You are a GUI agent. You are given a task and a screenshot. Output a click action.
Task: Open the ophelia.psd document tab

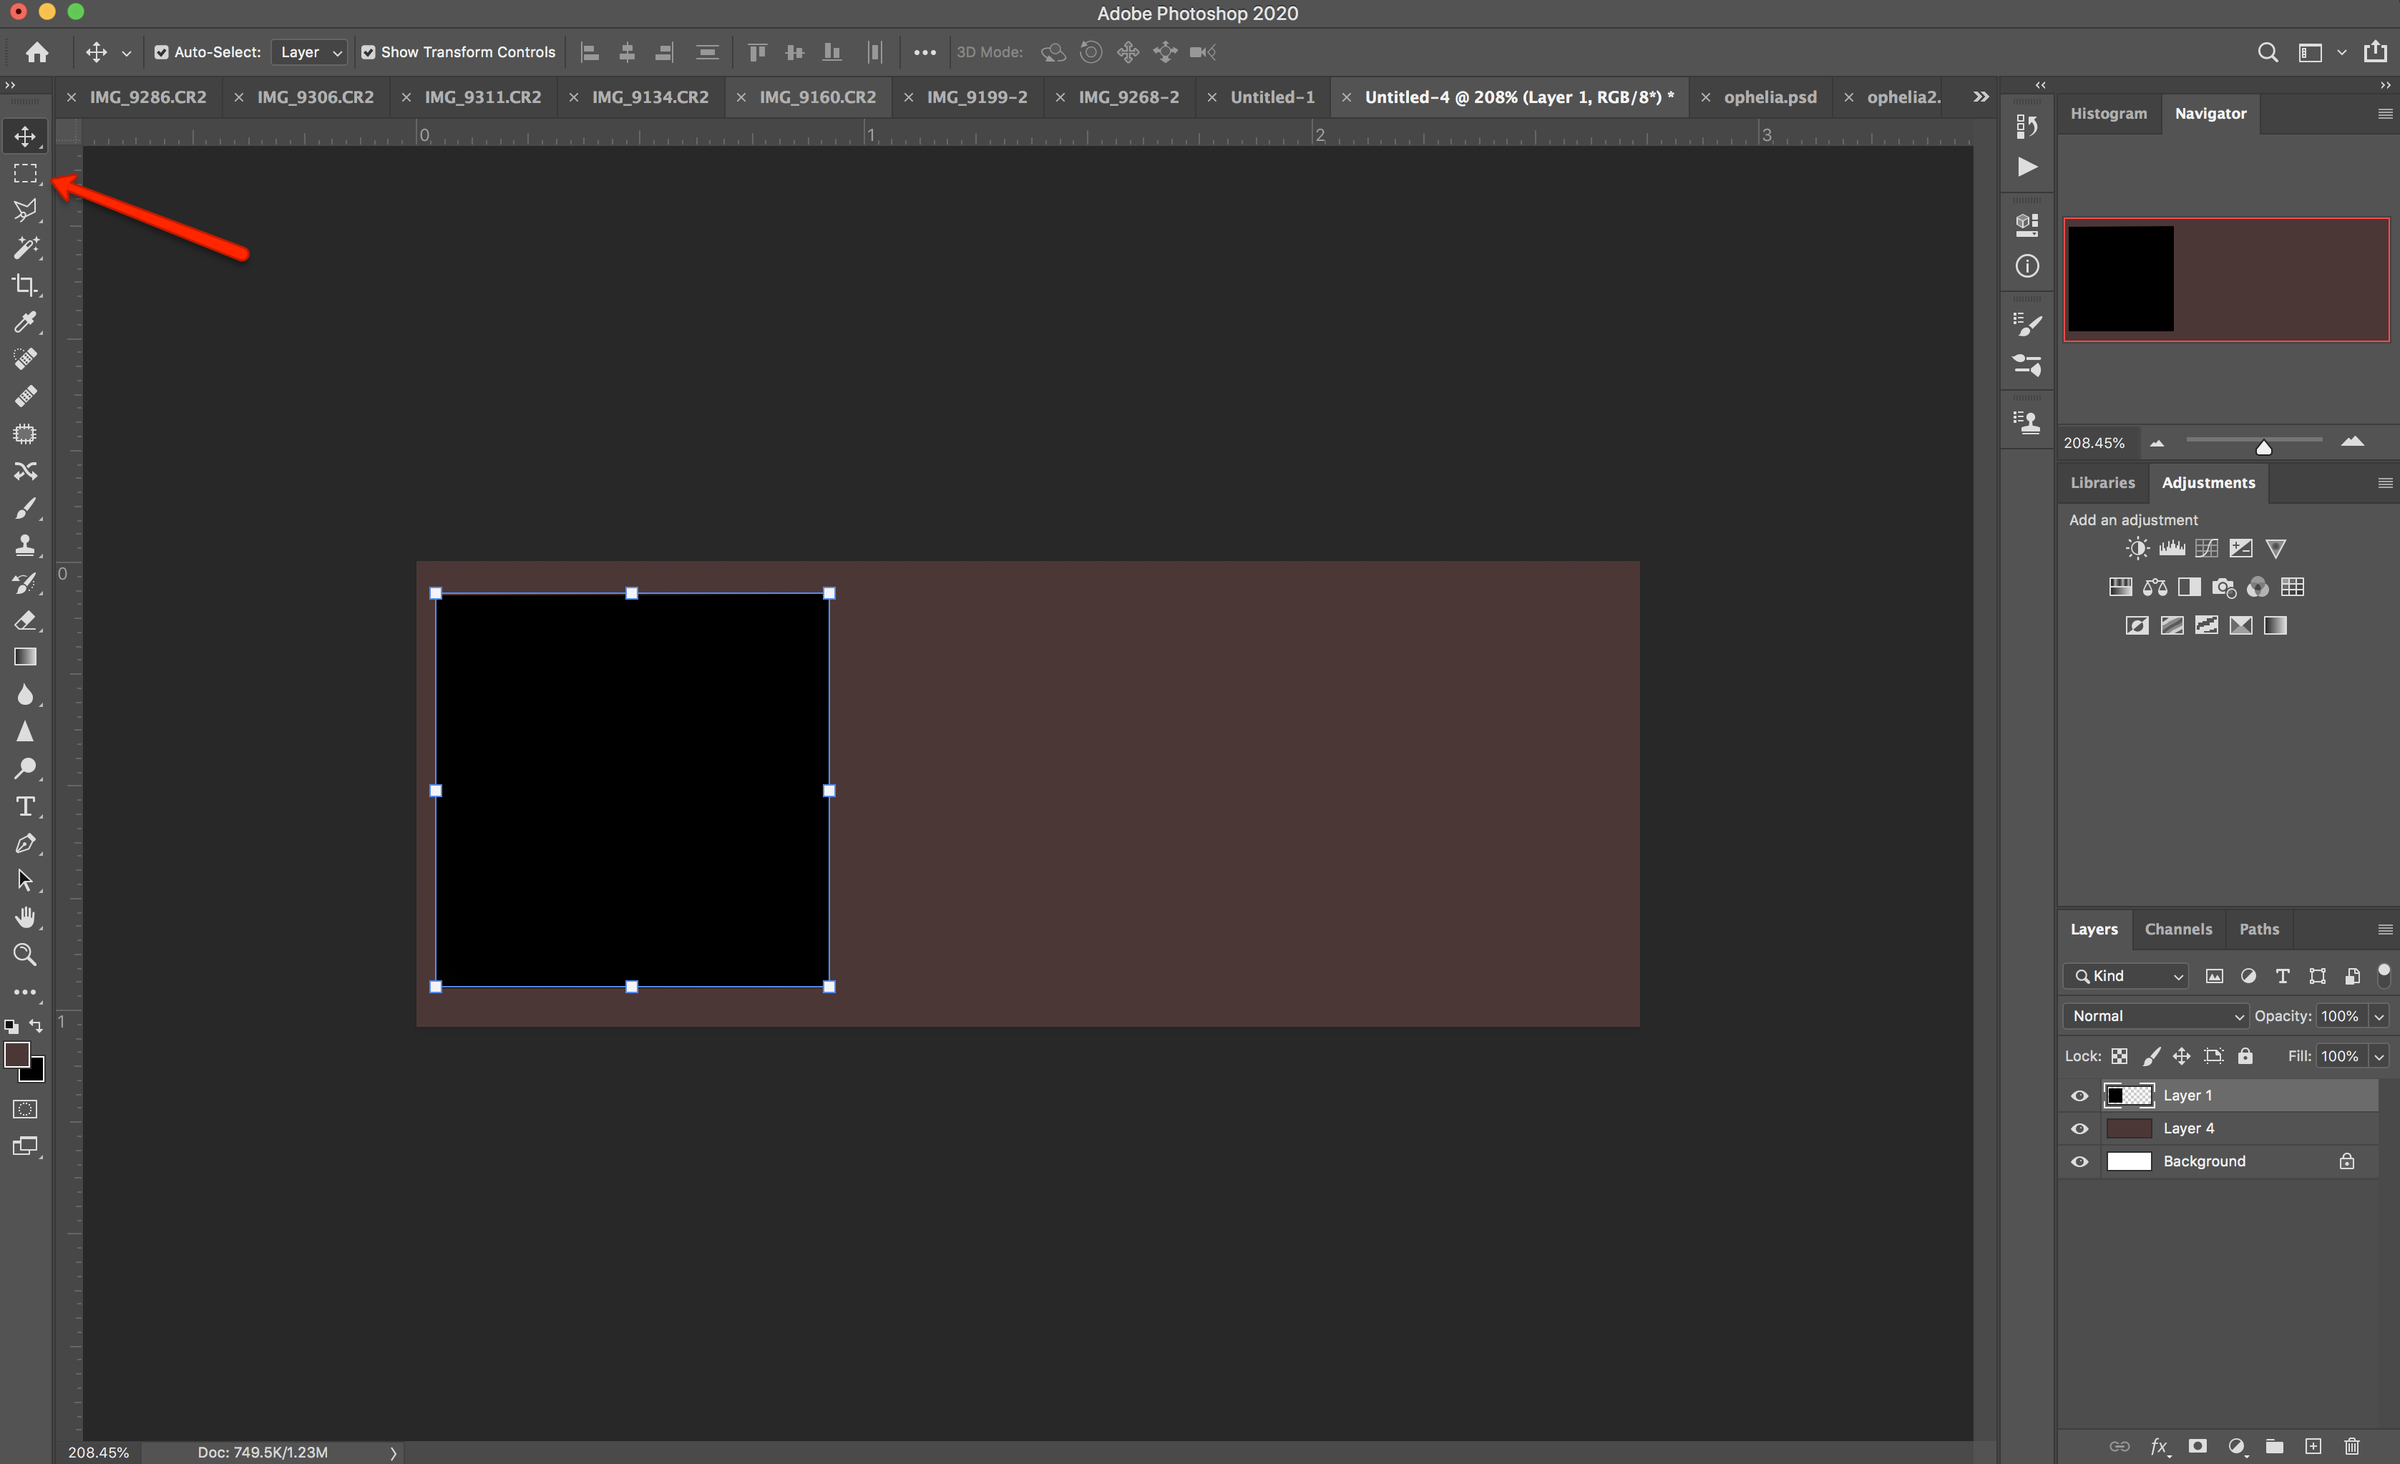tap(1770, 97)
